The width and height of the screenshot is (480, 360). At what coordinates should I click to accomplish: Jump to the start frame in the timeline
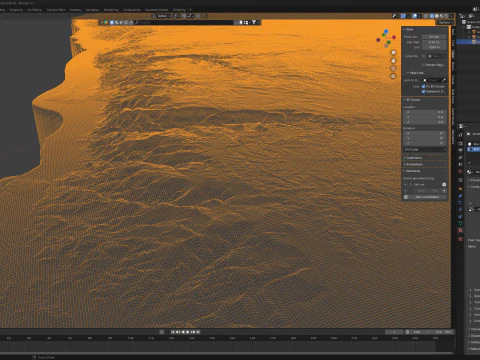(x=173, y=332)
